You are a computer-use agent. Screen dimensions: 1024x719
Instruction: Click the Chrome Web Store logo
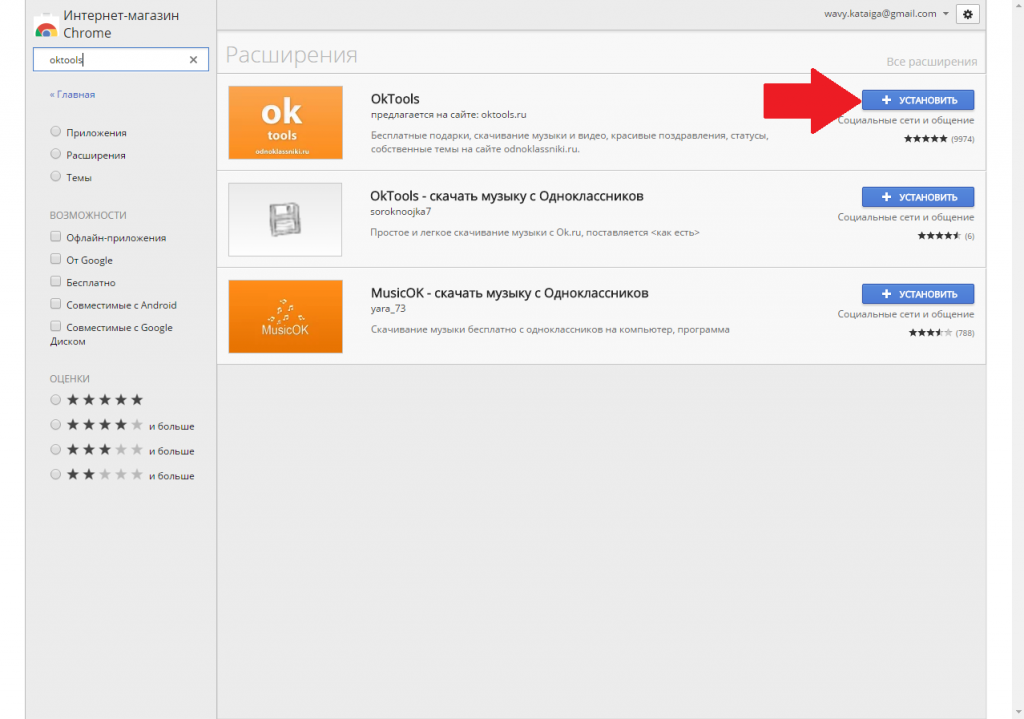[45, 26]
